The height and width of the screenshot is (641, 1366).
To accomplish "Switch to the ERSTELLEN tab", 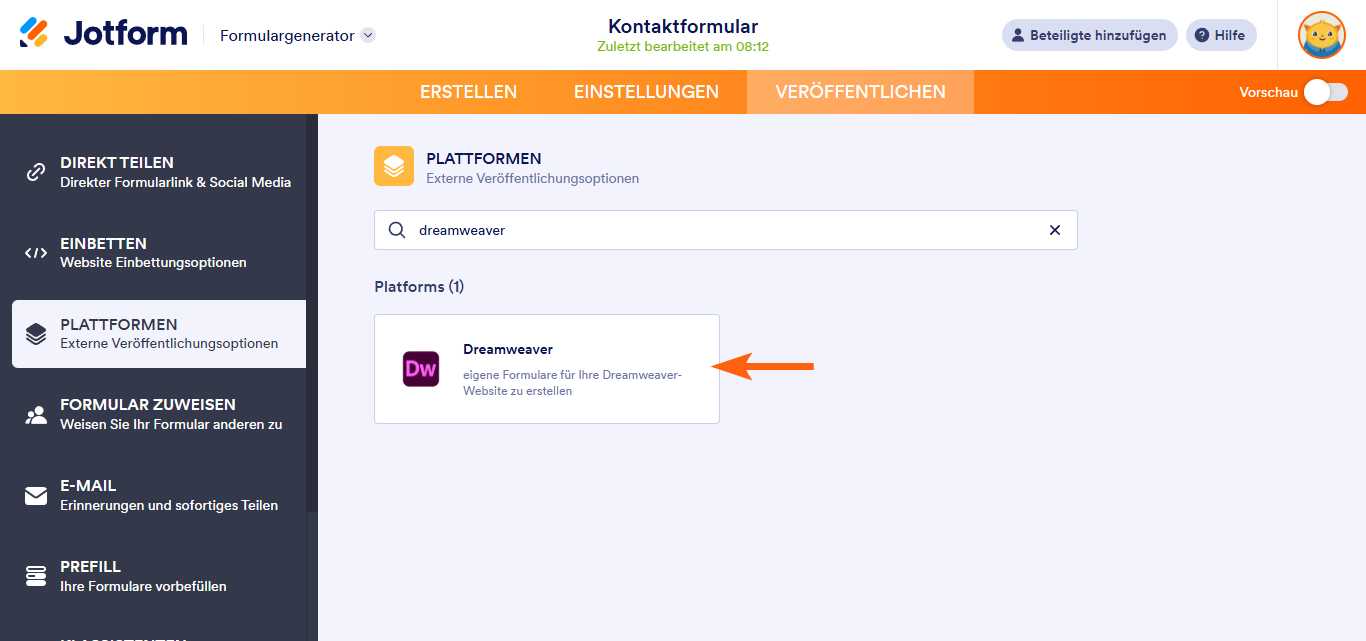I will [x=468, y=92].
